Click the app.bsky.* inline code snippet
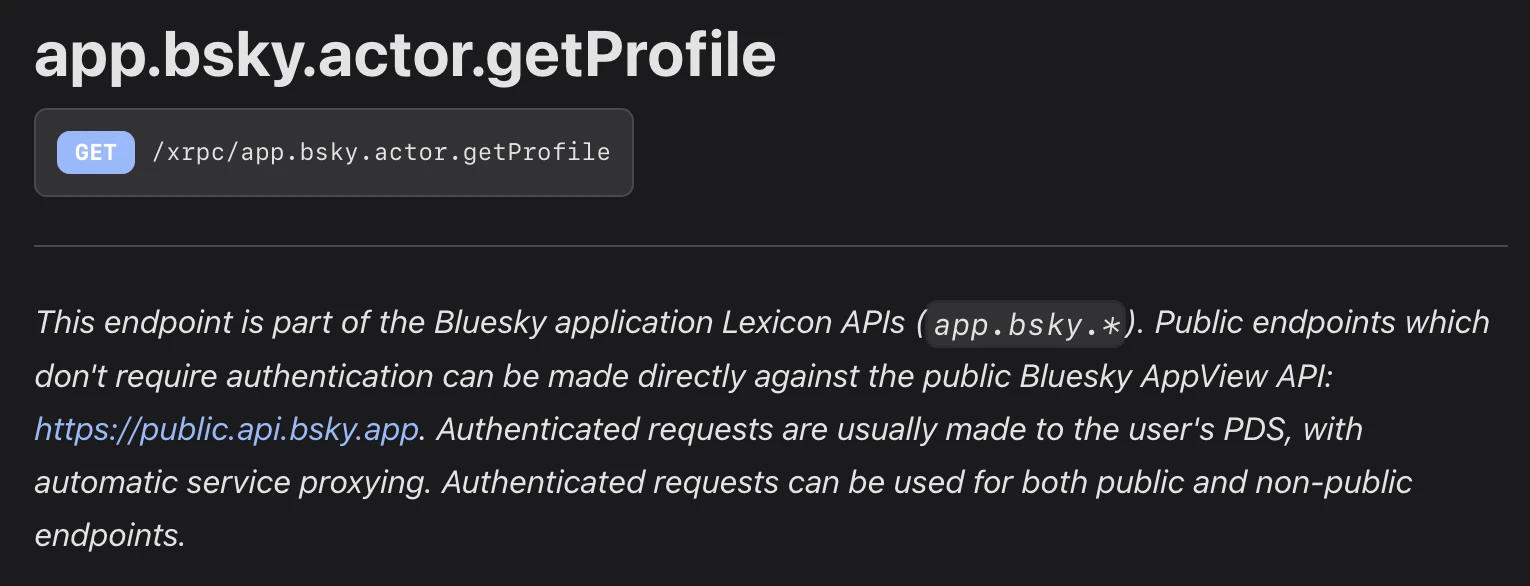Viewport: 1530px width, 586px height. [x=1026, y=325]
